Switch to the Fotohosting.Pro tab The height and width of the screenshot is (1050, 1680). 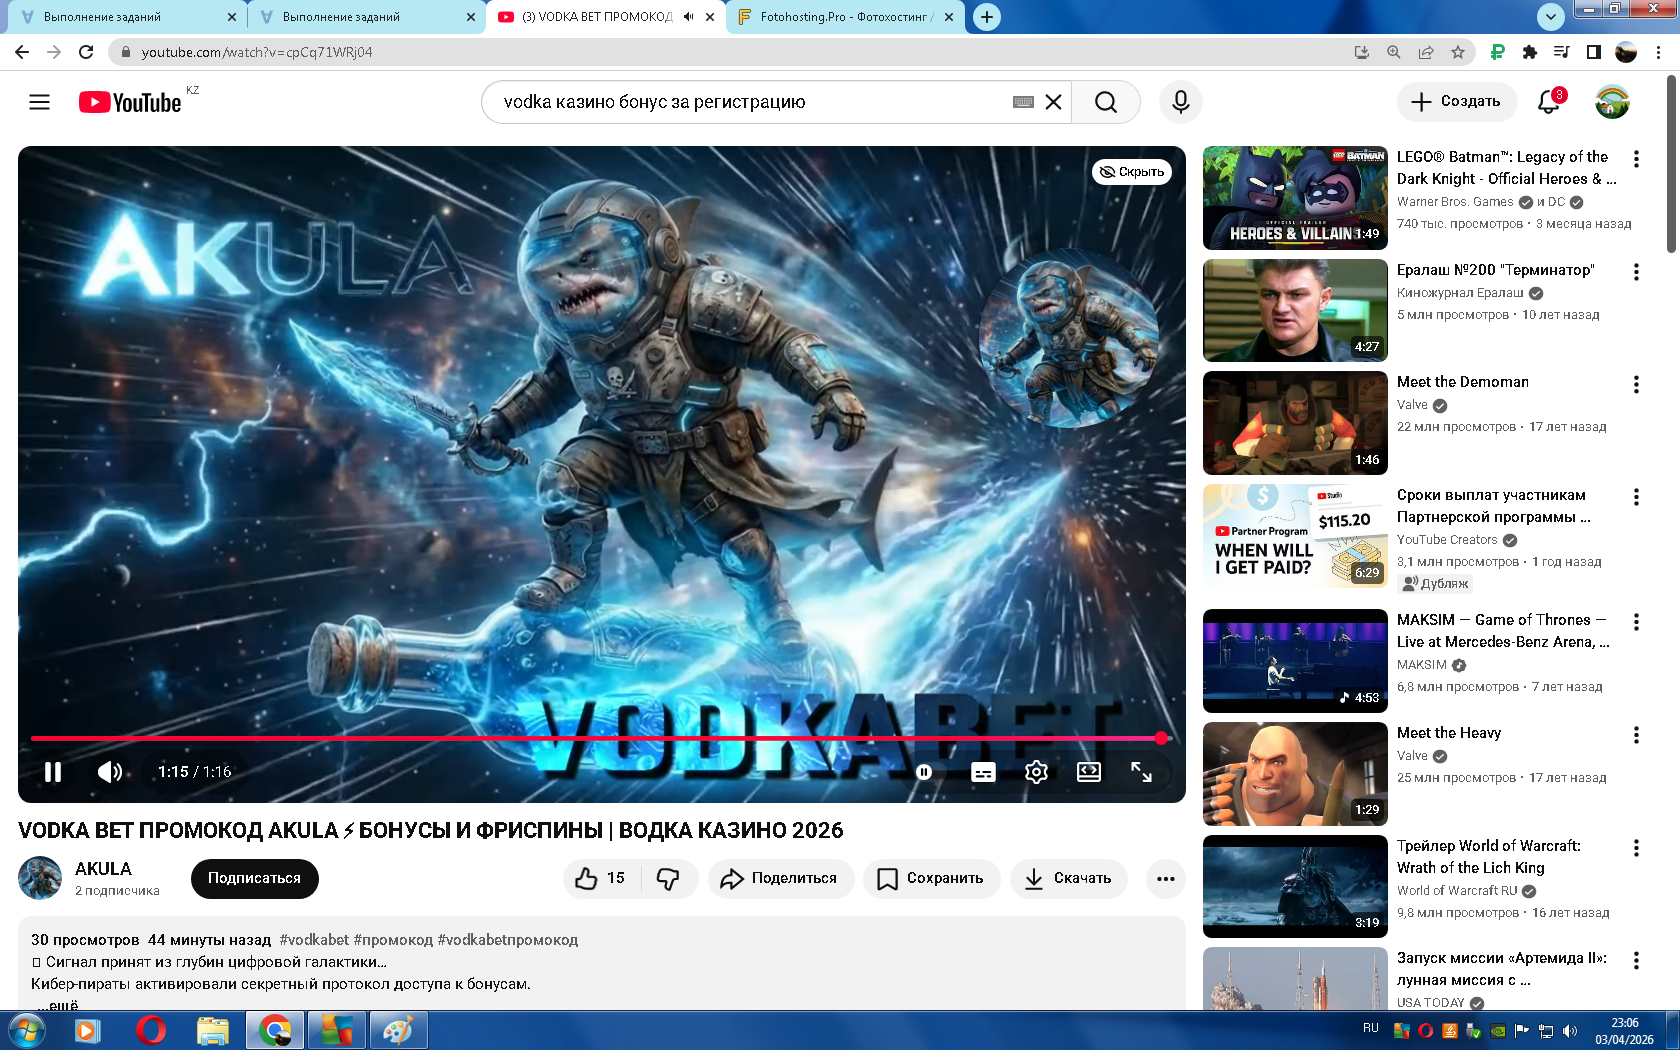(x=845, y=17)
